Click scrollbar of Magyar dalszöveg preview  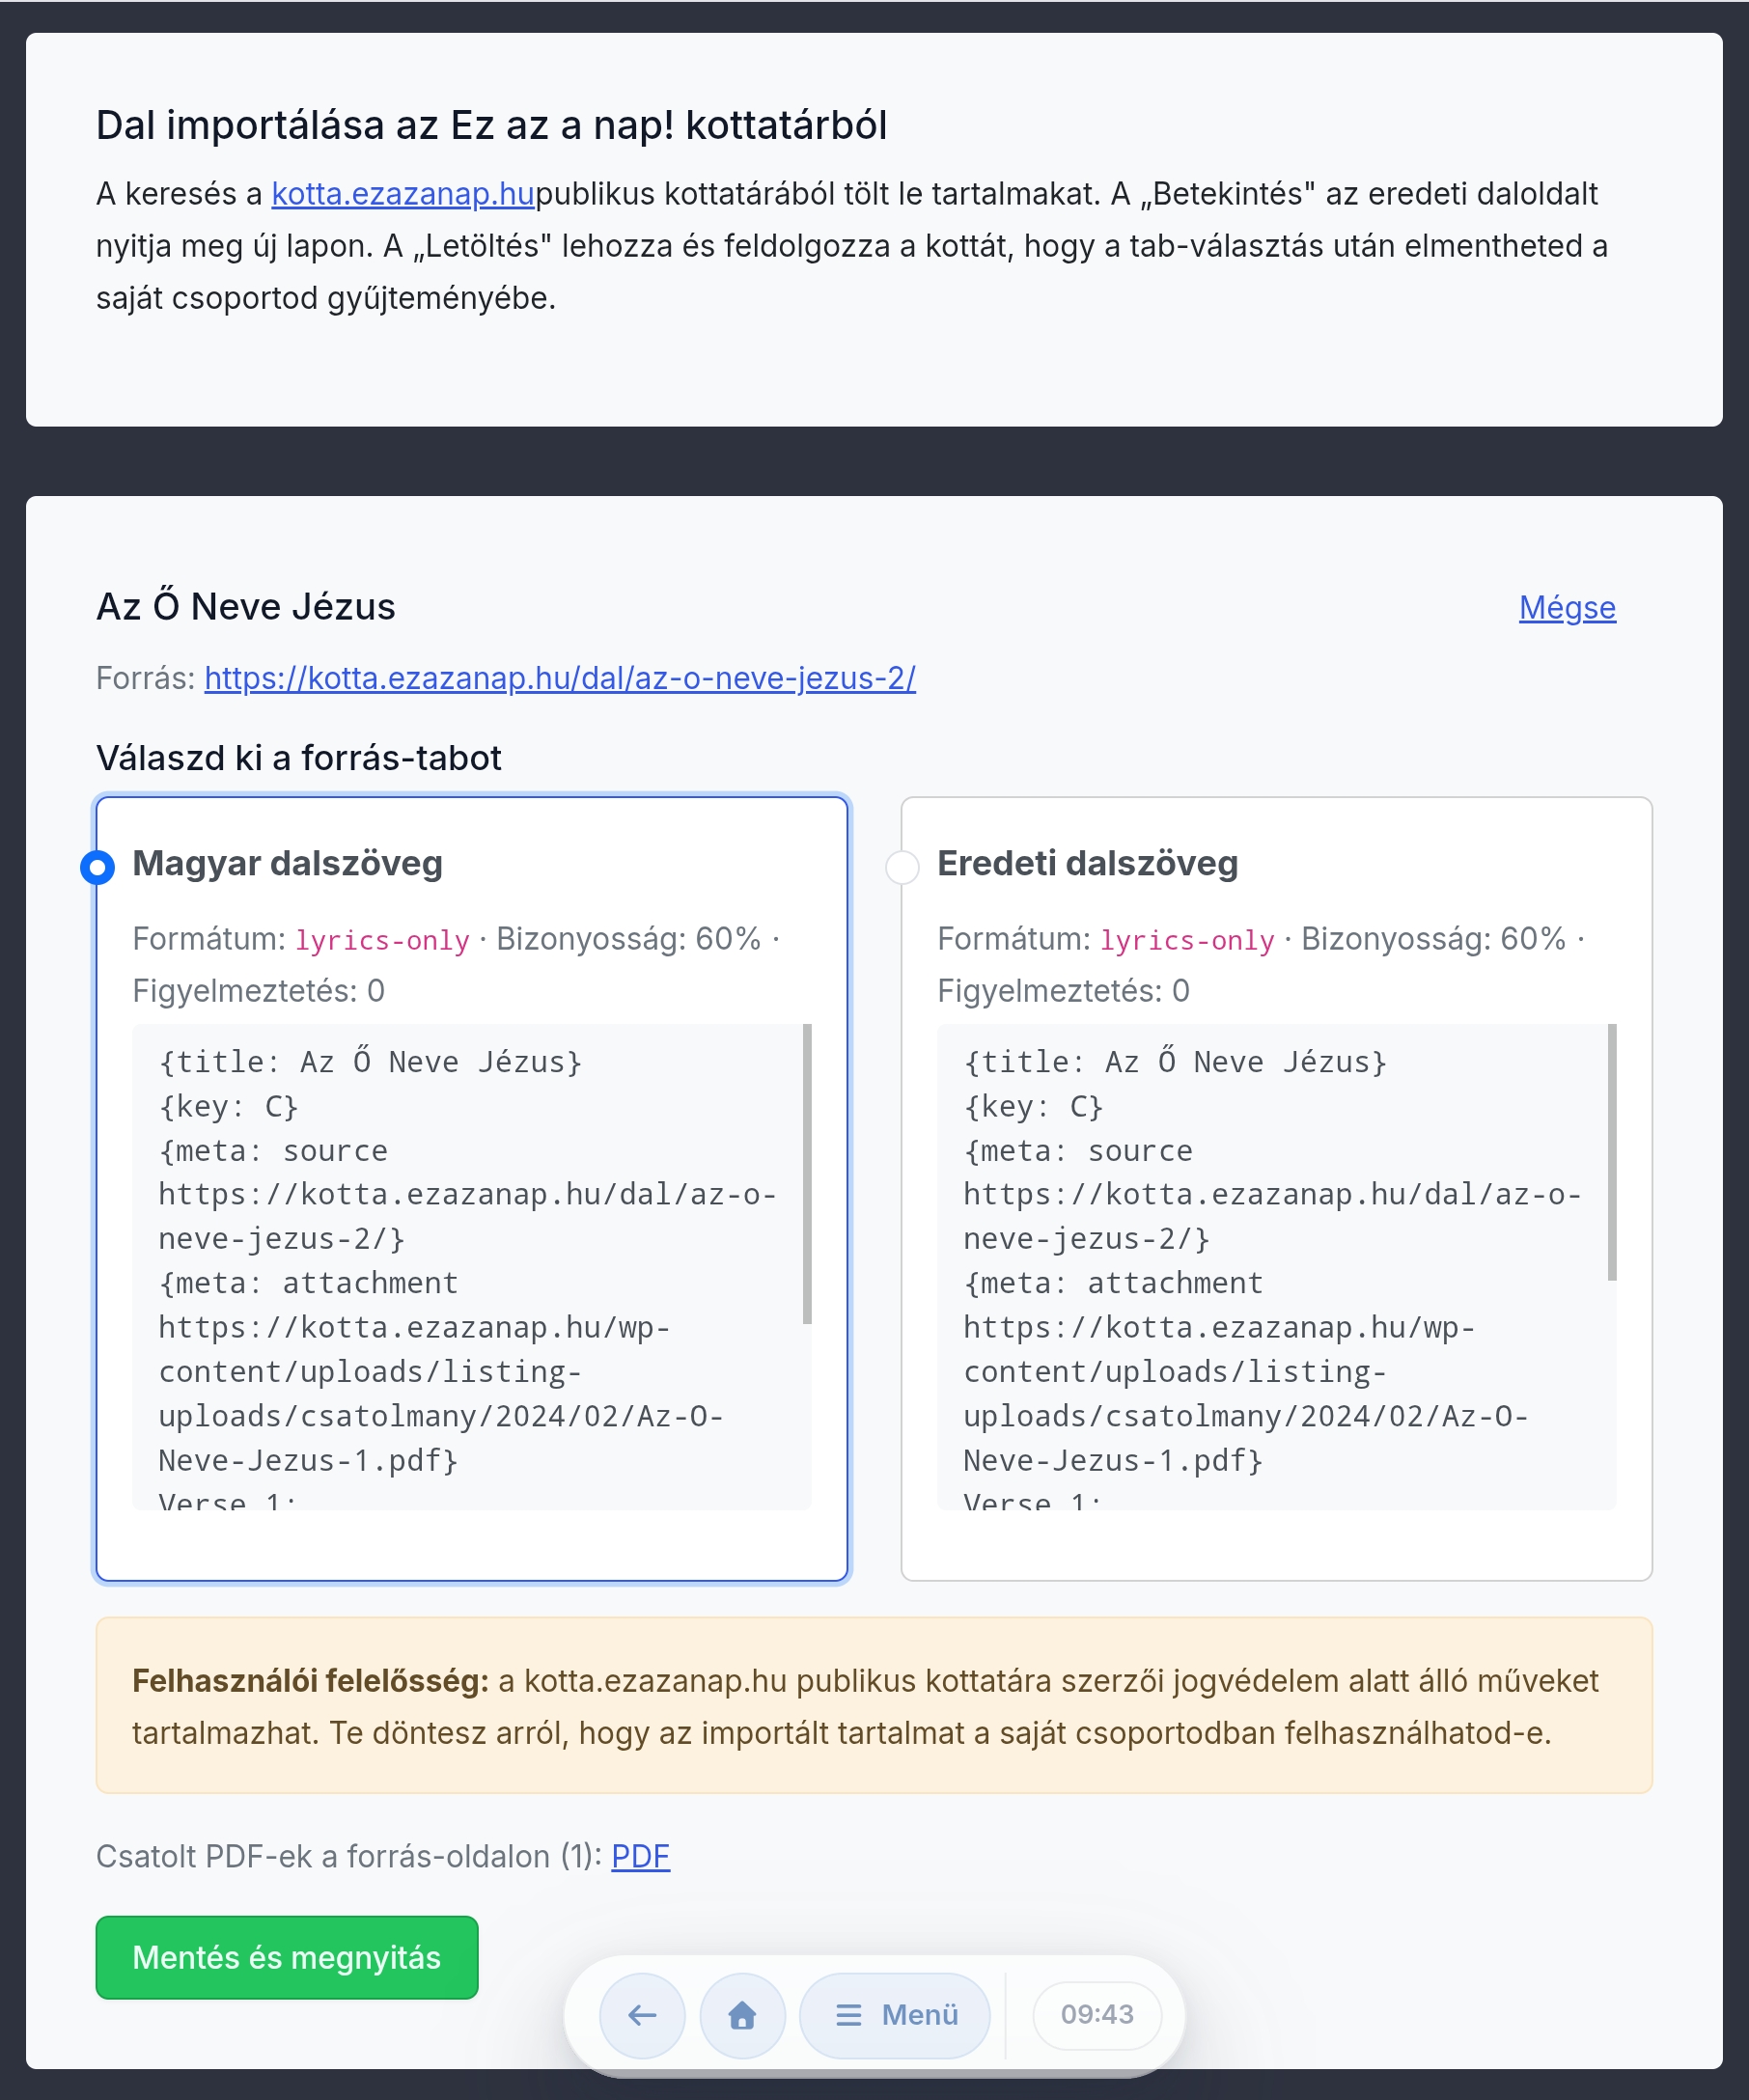(x=807, y=1173)
